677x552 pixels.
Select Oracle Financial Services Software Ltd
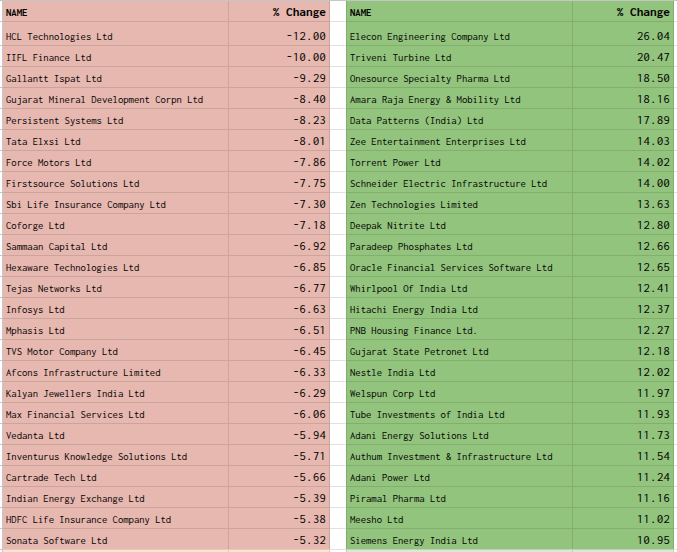click(x=459, y=268)
